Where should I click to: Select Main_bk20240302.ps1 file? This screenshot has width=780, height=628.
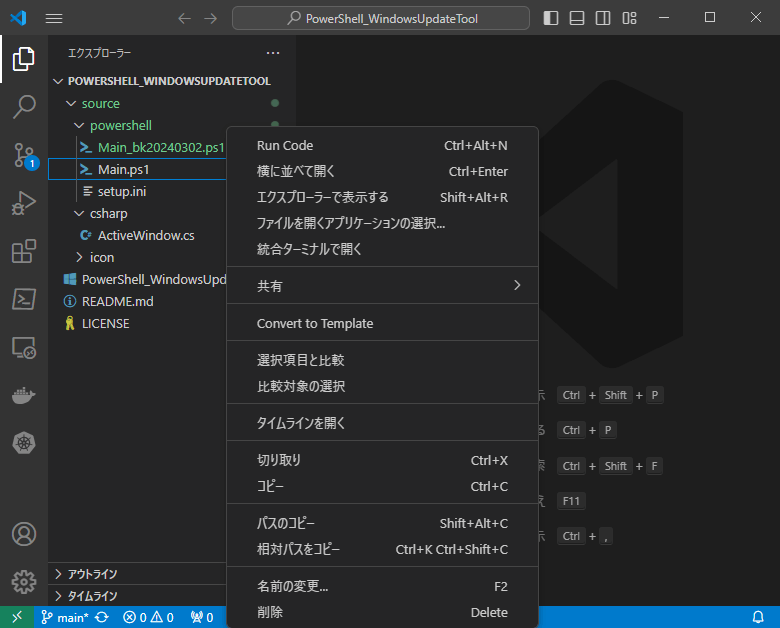[x=137, y=148]
